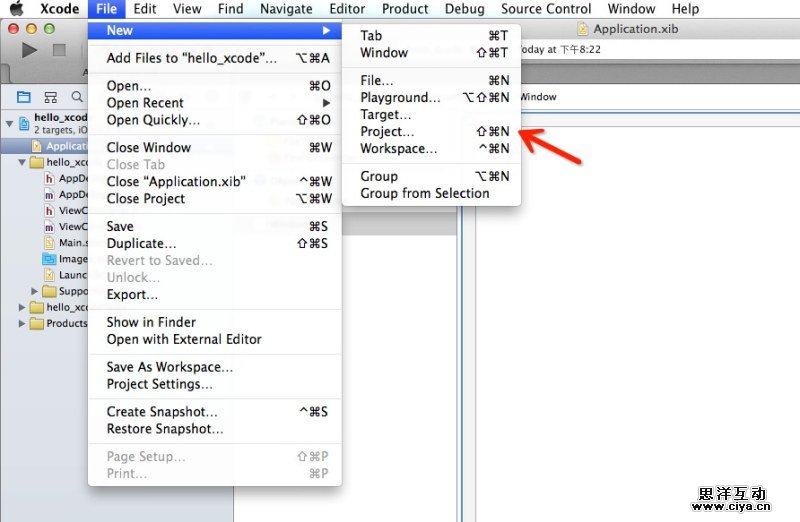The width and height of the screenshot is (800, 522).
Task: Show the Project navigator folder icon
Action: coord(23,97)
